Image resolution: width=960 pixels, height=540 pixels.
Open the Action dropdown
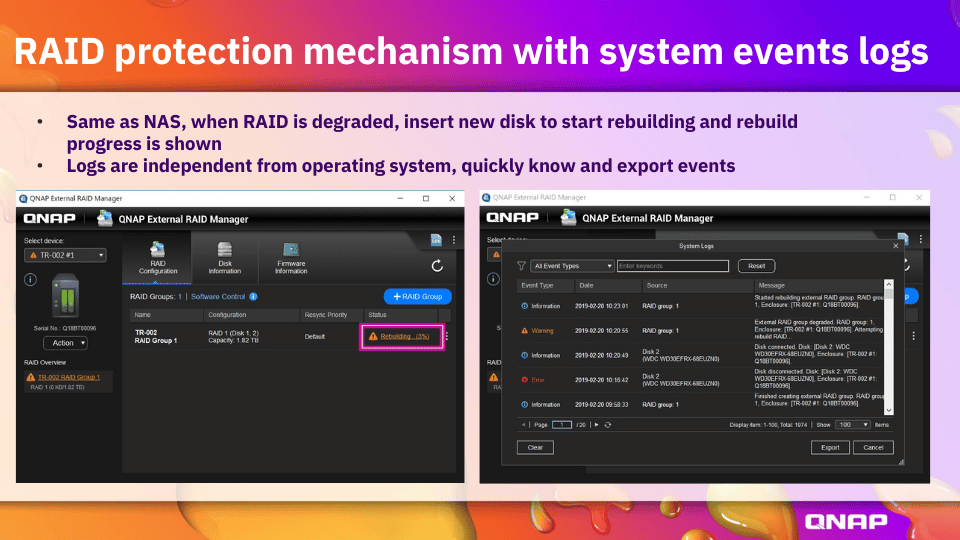click(66, 343)
